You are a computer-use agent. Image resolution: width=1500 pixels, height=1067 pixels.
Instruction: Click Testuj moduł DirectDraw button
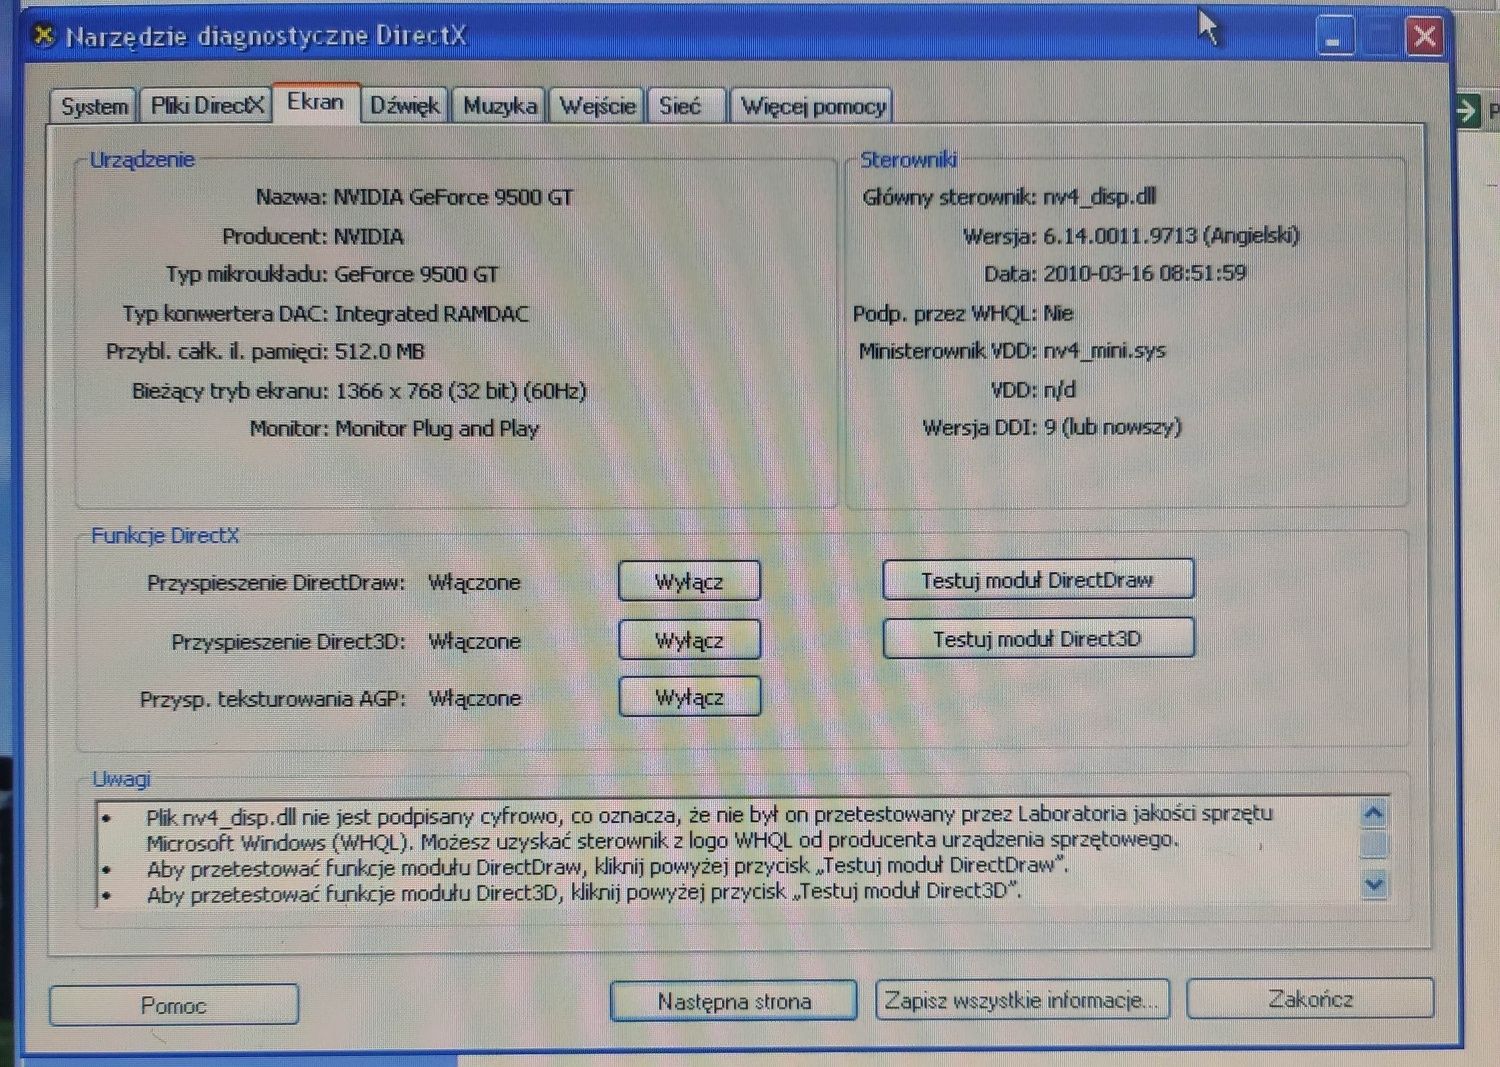(x=1038, y=580)
